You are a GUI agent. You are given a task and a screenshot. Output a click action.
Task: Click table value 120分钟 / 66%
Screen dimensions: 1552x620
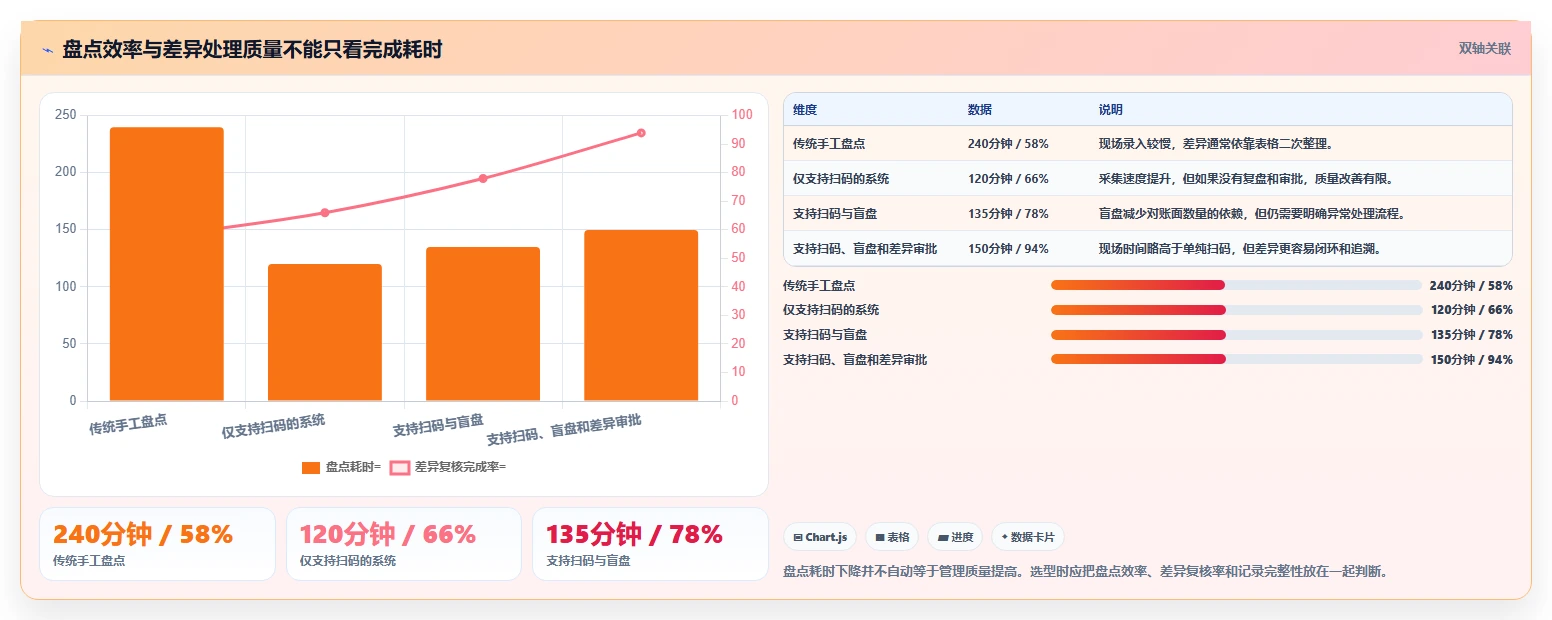click(1008, 179)
